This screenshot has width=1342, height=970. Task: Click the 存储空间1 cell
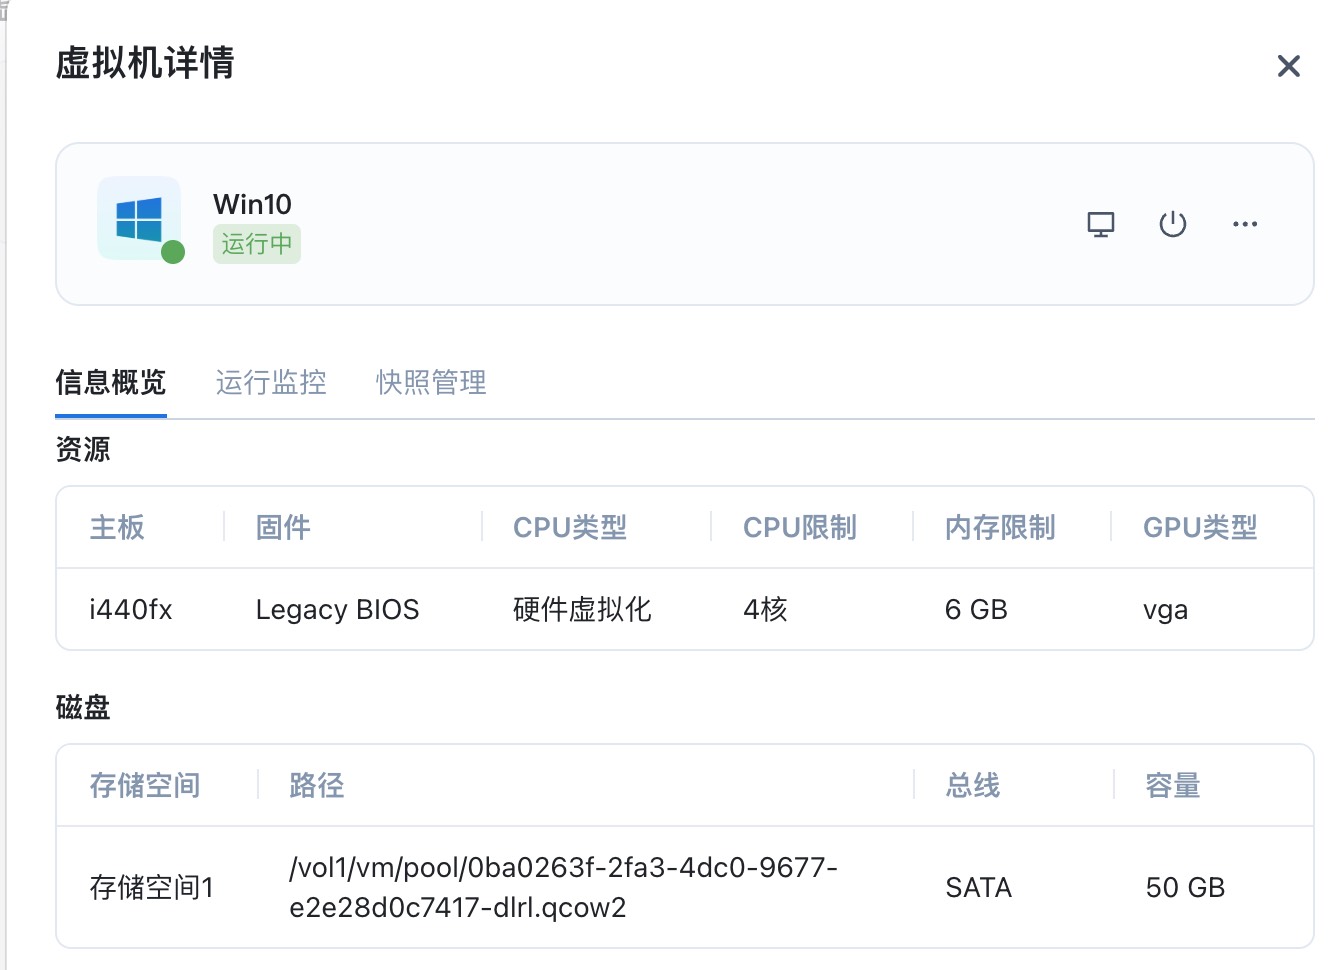click(151, 887)
